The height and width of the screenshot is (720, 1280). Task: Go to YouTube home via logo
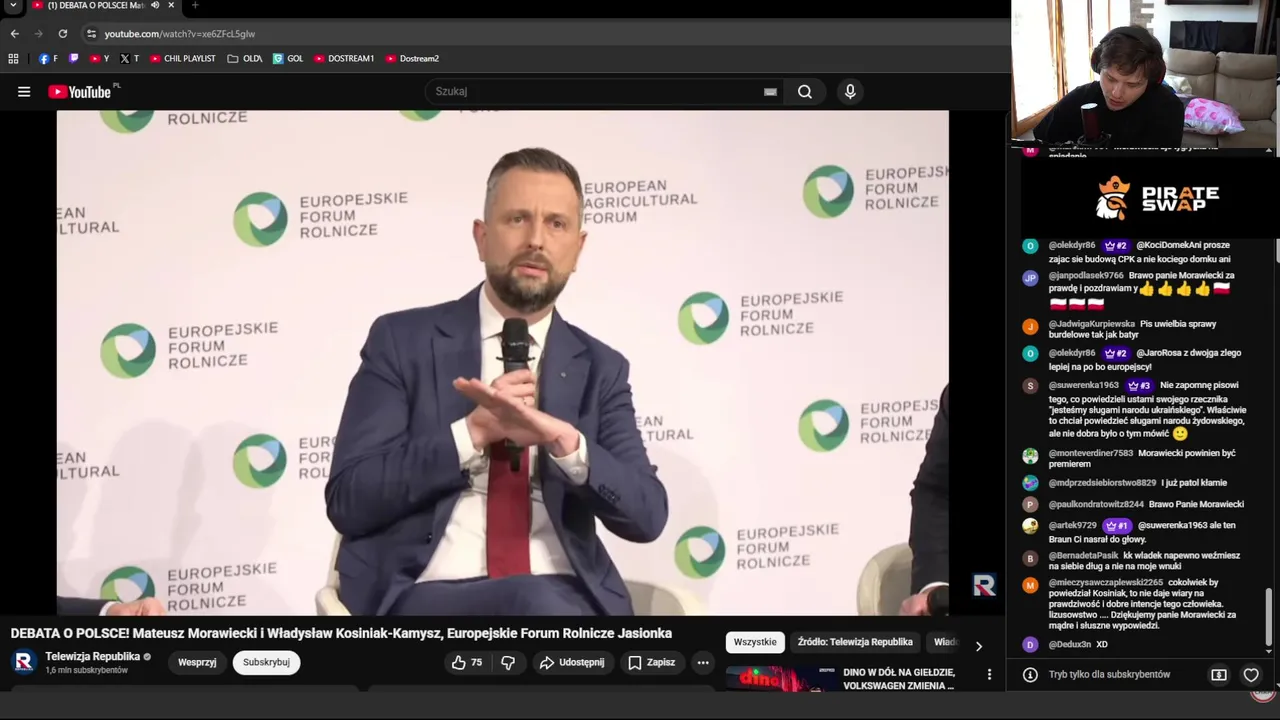82,92
